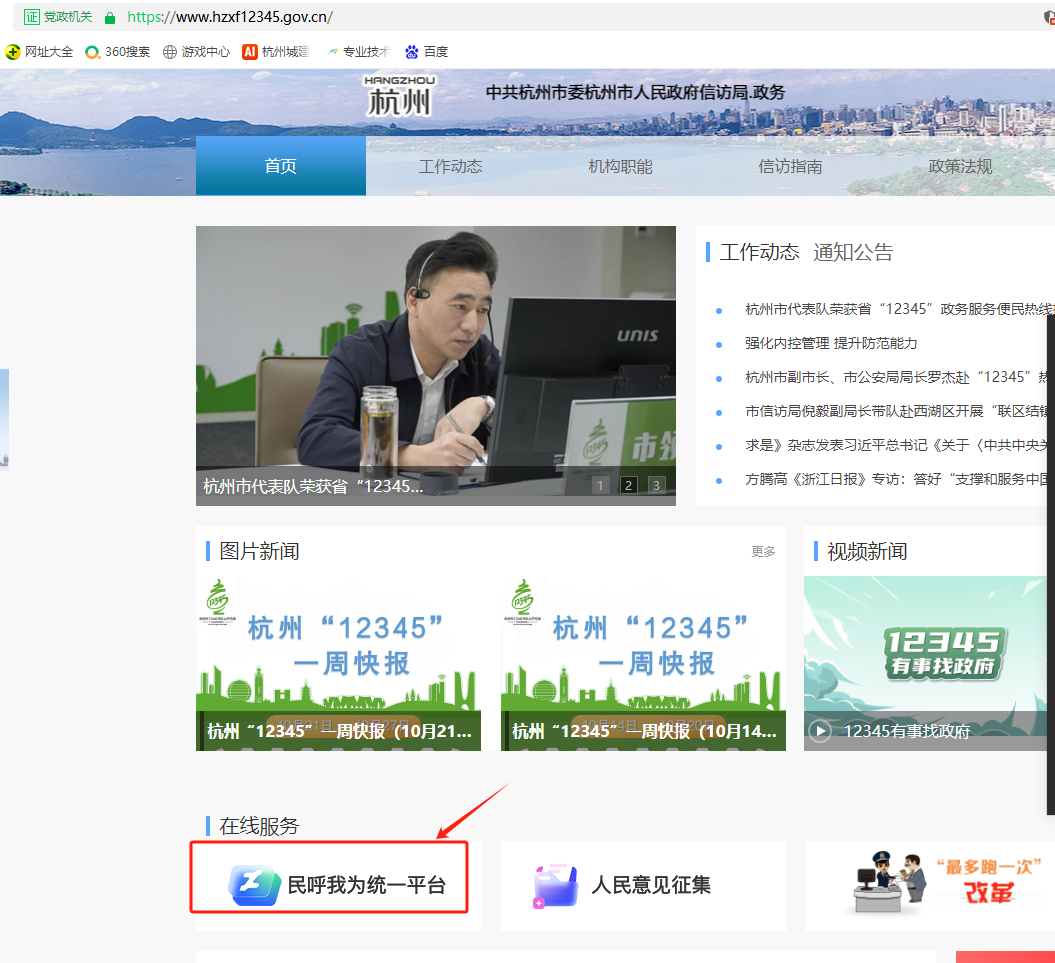Open 一周快报 (10月14...) picture news

click(x=643, y=663)
